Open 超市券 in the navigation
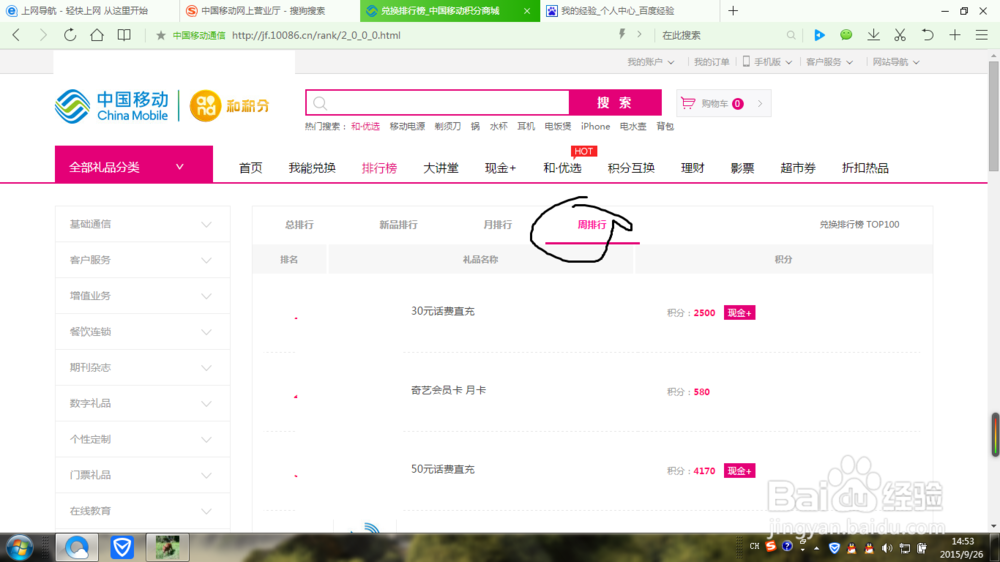The width and height of the screenshot is (1000, 562). pyautogui.click(x=798, y=168)
